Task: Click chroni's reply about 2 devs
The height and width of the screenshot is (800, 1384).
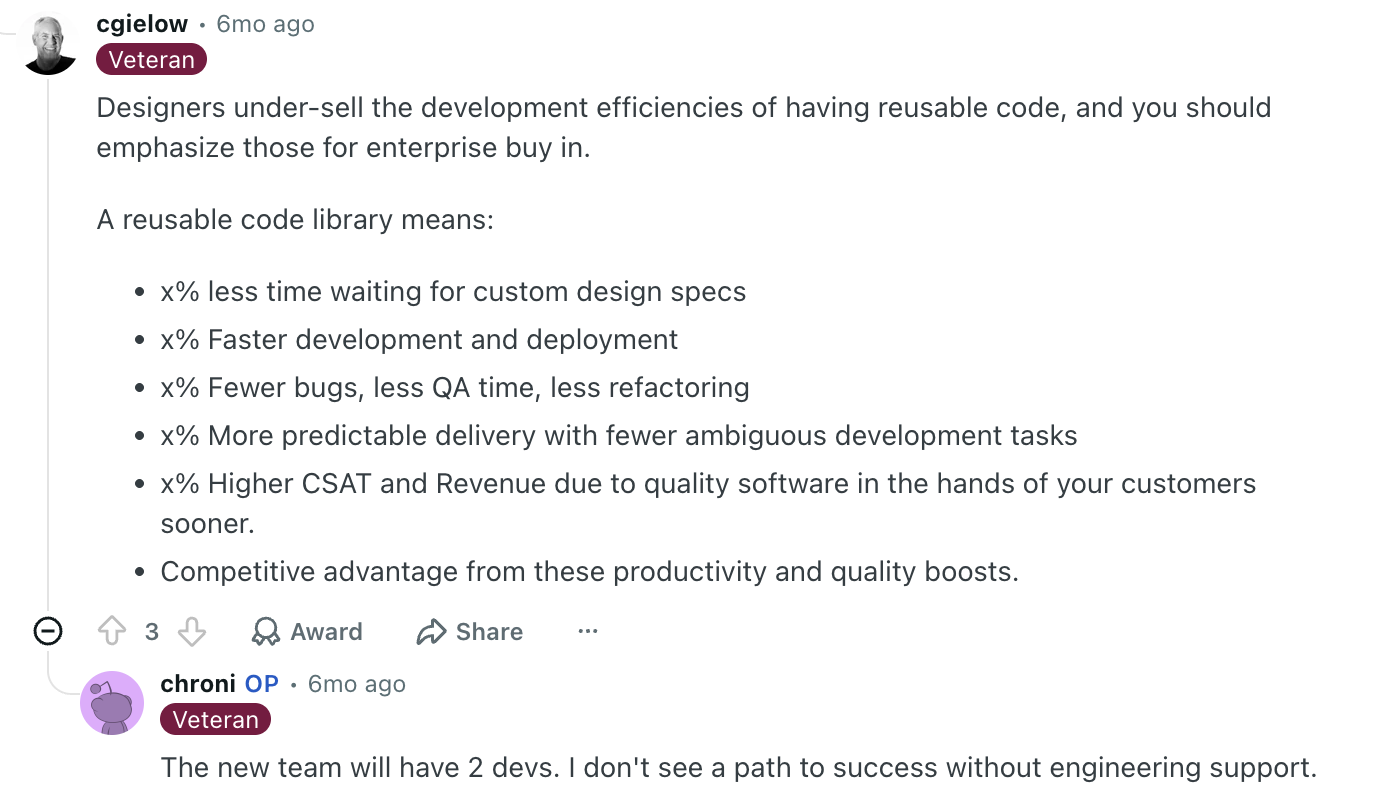Action: [x=739, y=768]
